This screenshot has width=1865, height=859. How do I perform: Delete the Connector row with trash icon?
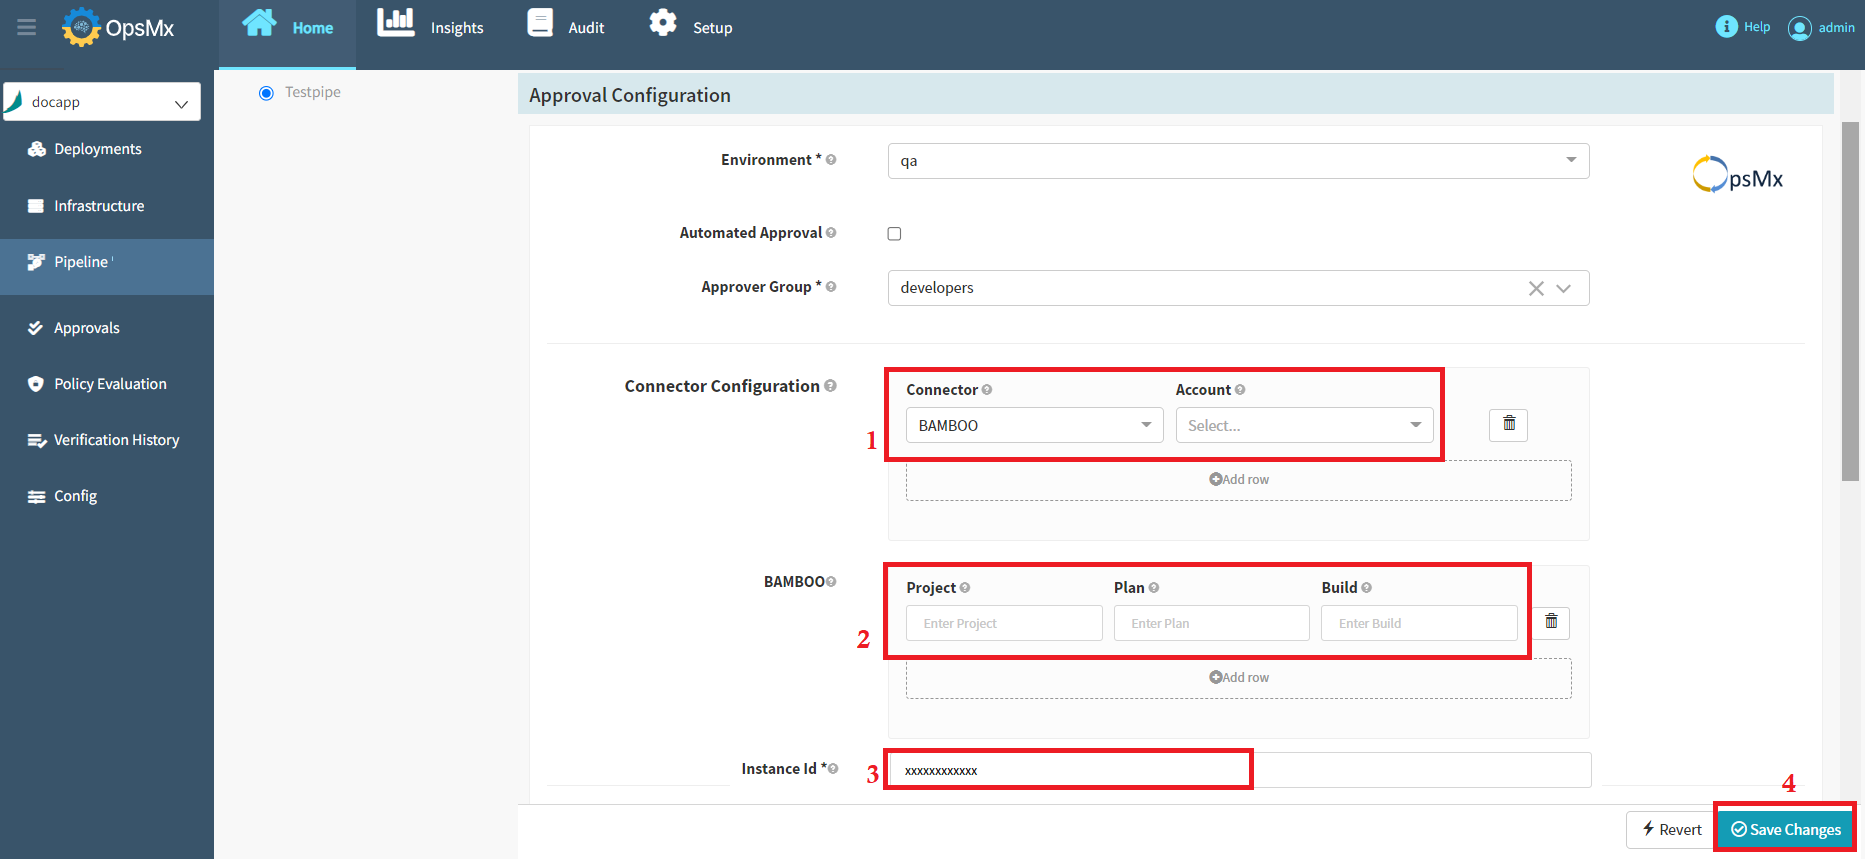(1509, 424)
